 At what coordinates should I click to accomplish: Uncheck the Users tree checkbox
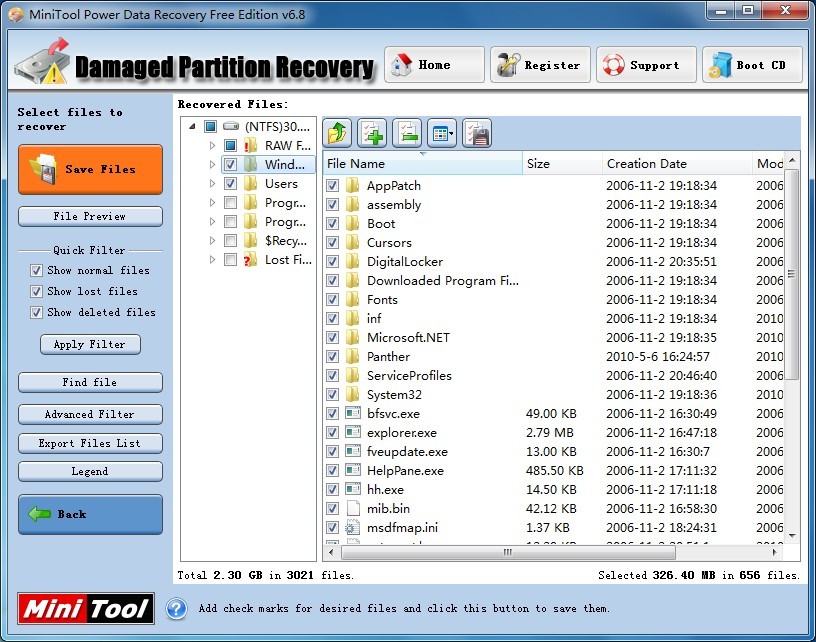pyautogui.click(x=230, y=184)
